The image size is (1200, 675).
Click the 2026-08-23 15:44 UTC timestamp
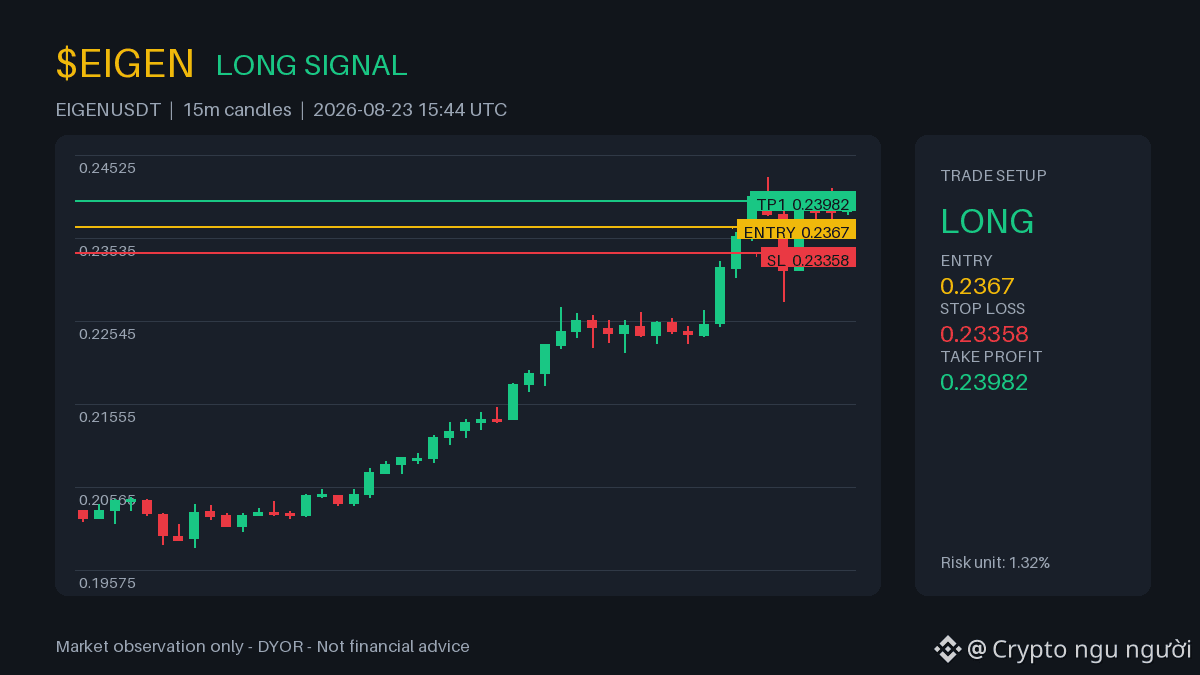(410, 110)
